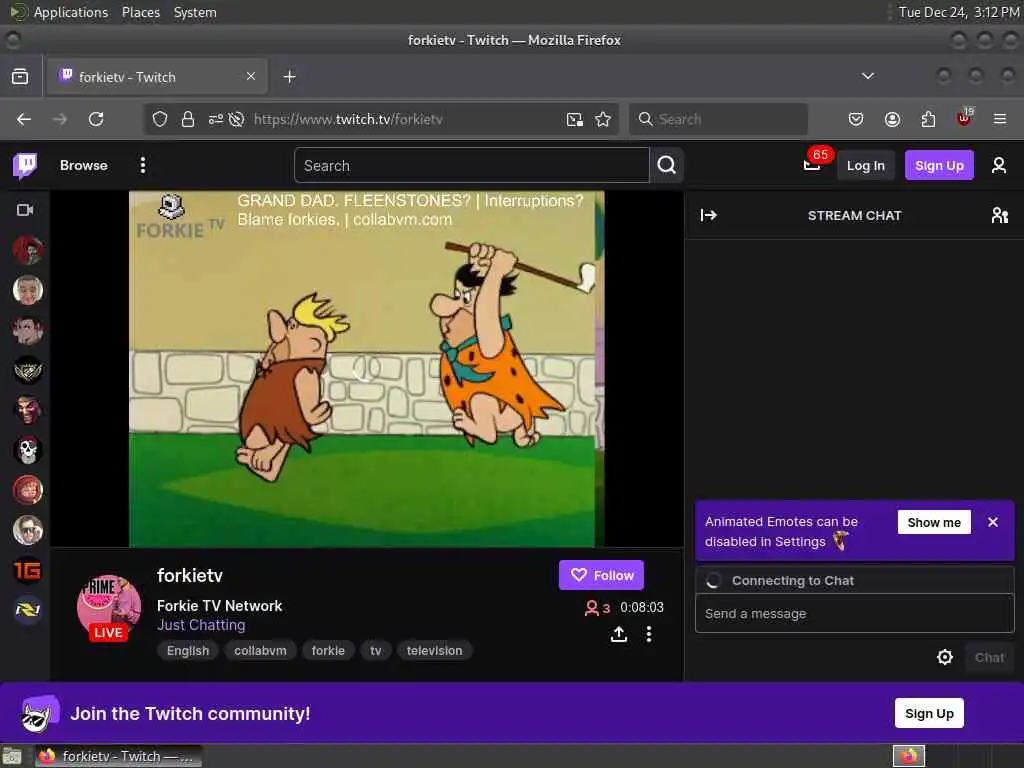
Task: Click the Twitch search magnifier button
Action: point(667,166)
